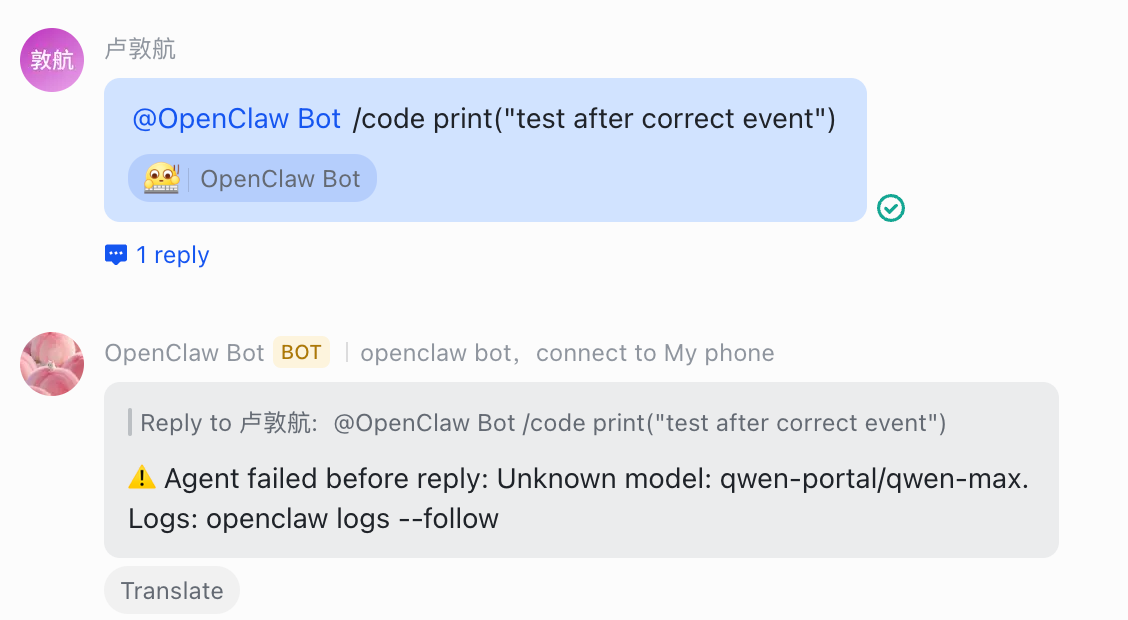Click the openclaw logs --follow line
This screenshot has width=1128, height=620.
click(x=313, y=519)
